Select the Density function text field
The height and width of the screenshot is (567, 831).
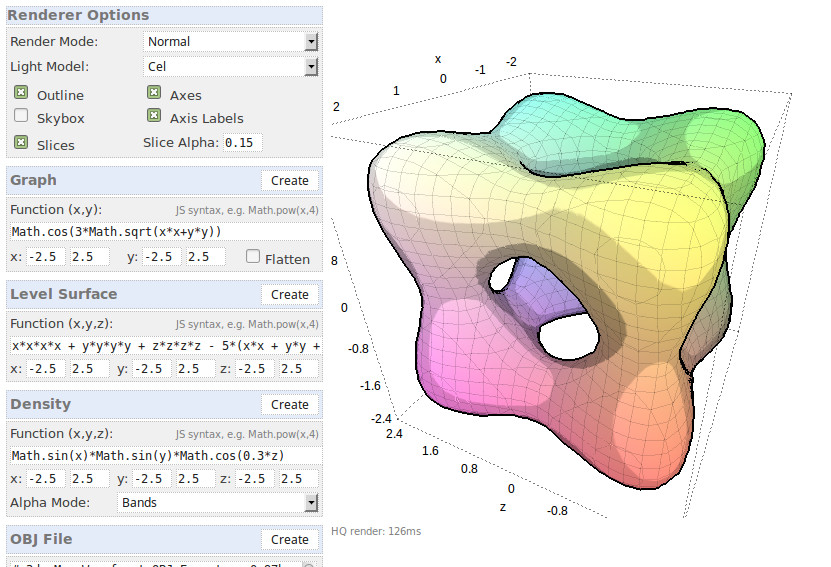click(x=165, y=456)
